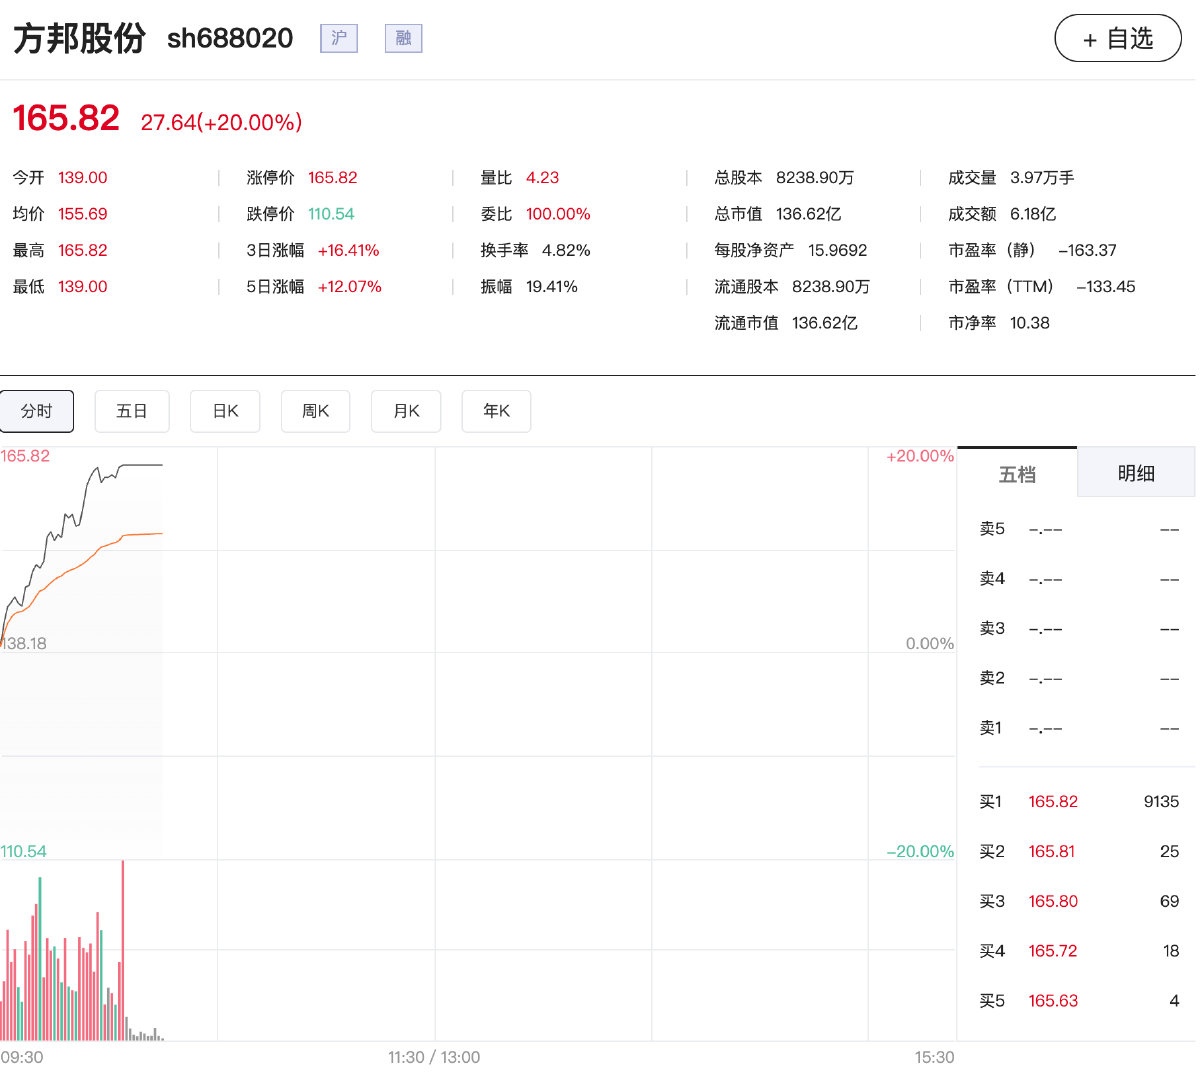
Task: Click 总股本 value 8238.90万
Action: [815, 178]
